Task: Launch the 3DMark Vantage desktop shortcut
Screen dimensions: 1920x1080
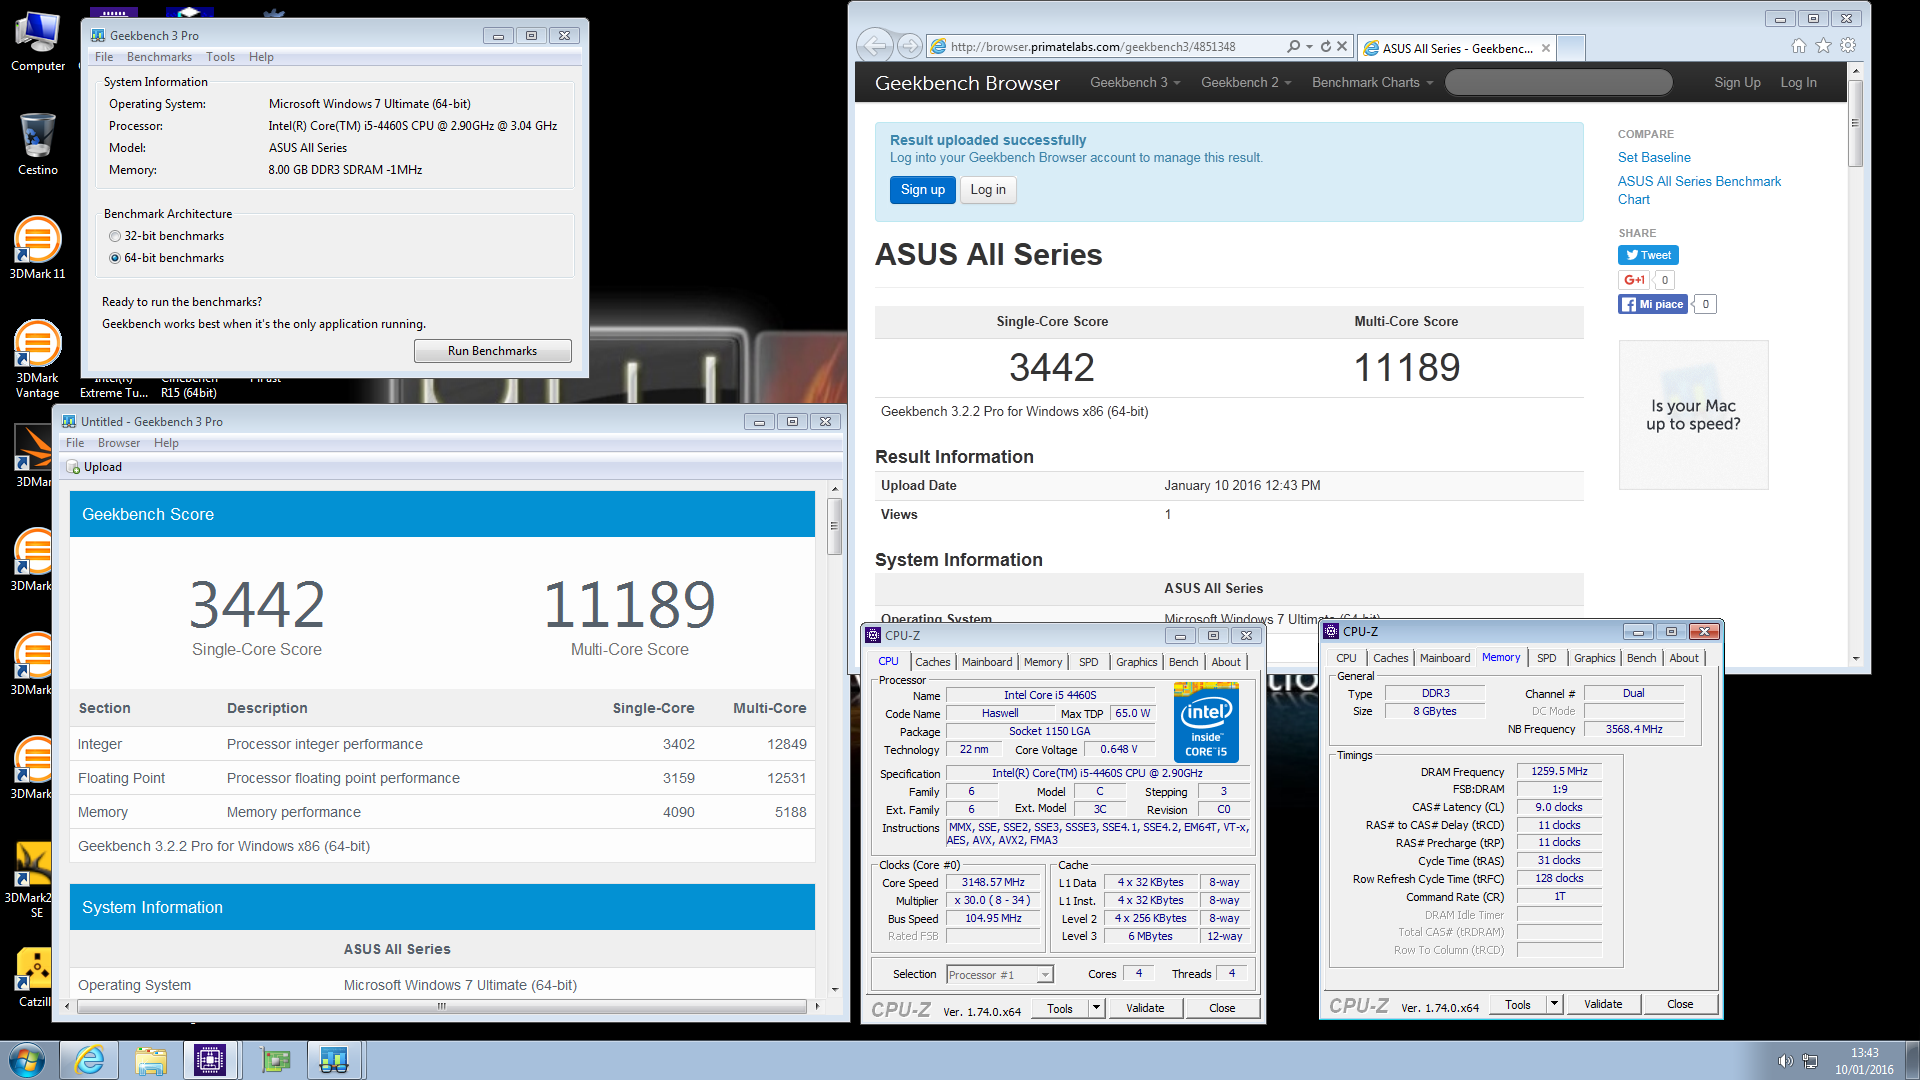Action: click(x=38, y=358)
